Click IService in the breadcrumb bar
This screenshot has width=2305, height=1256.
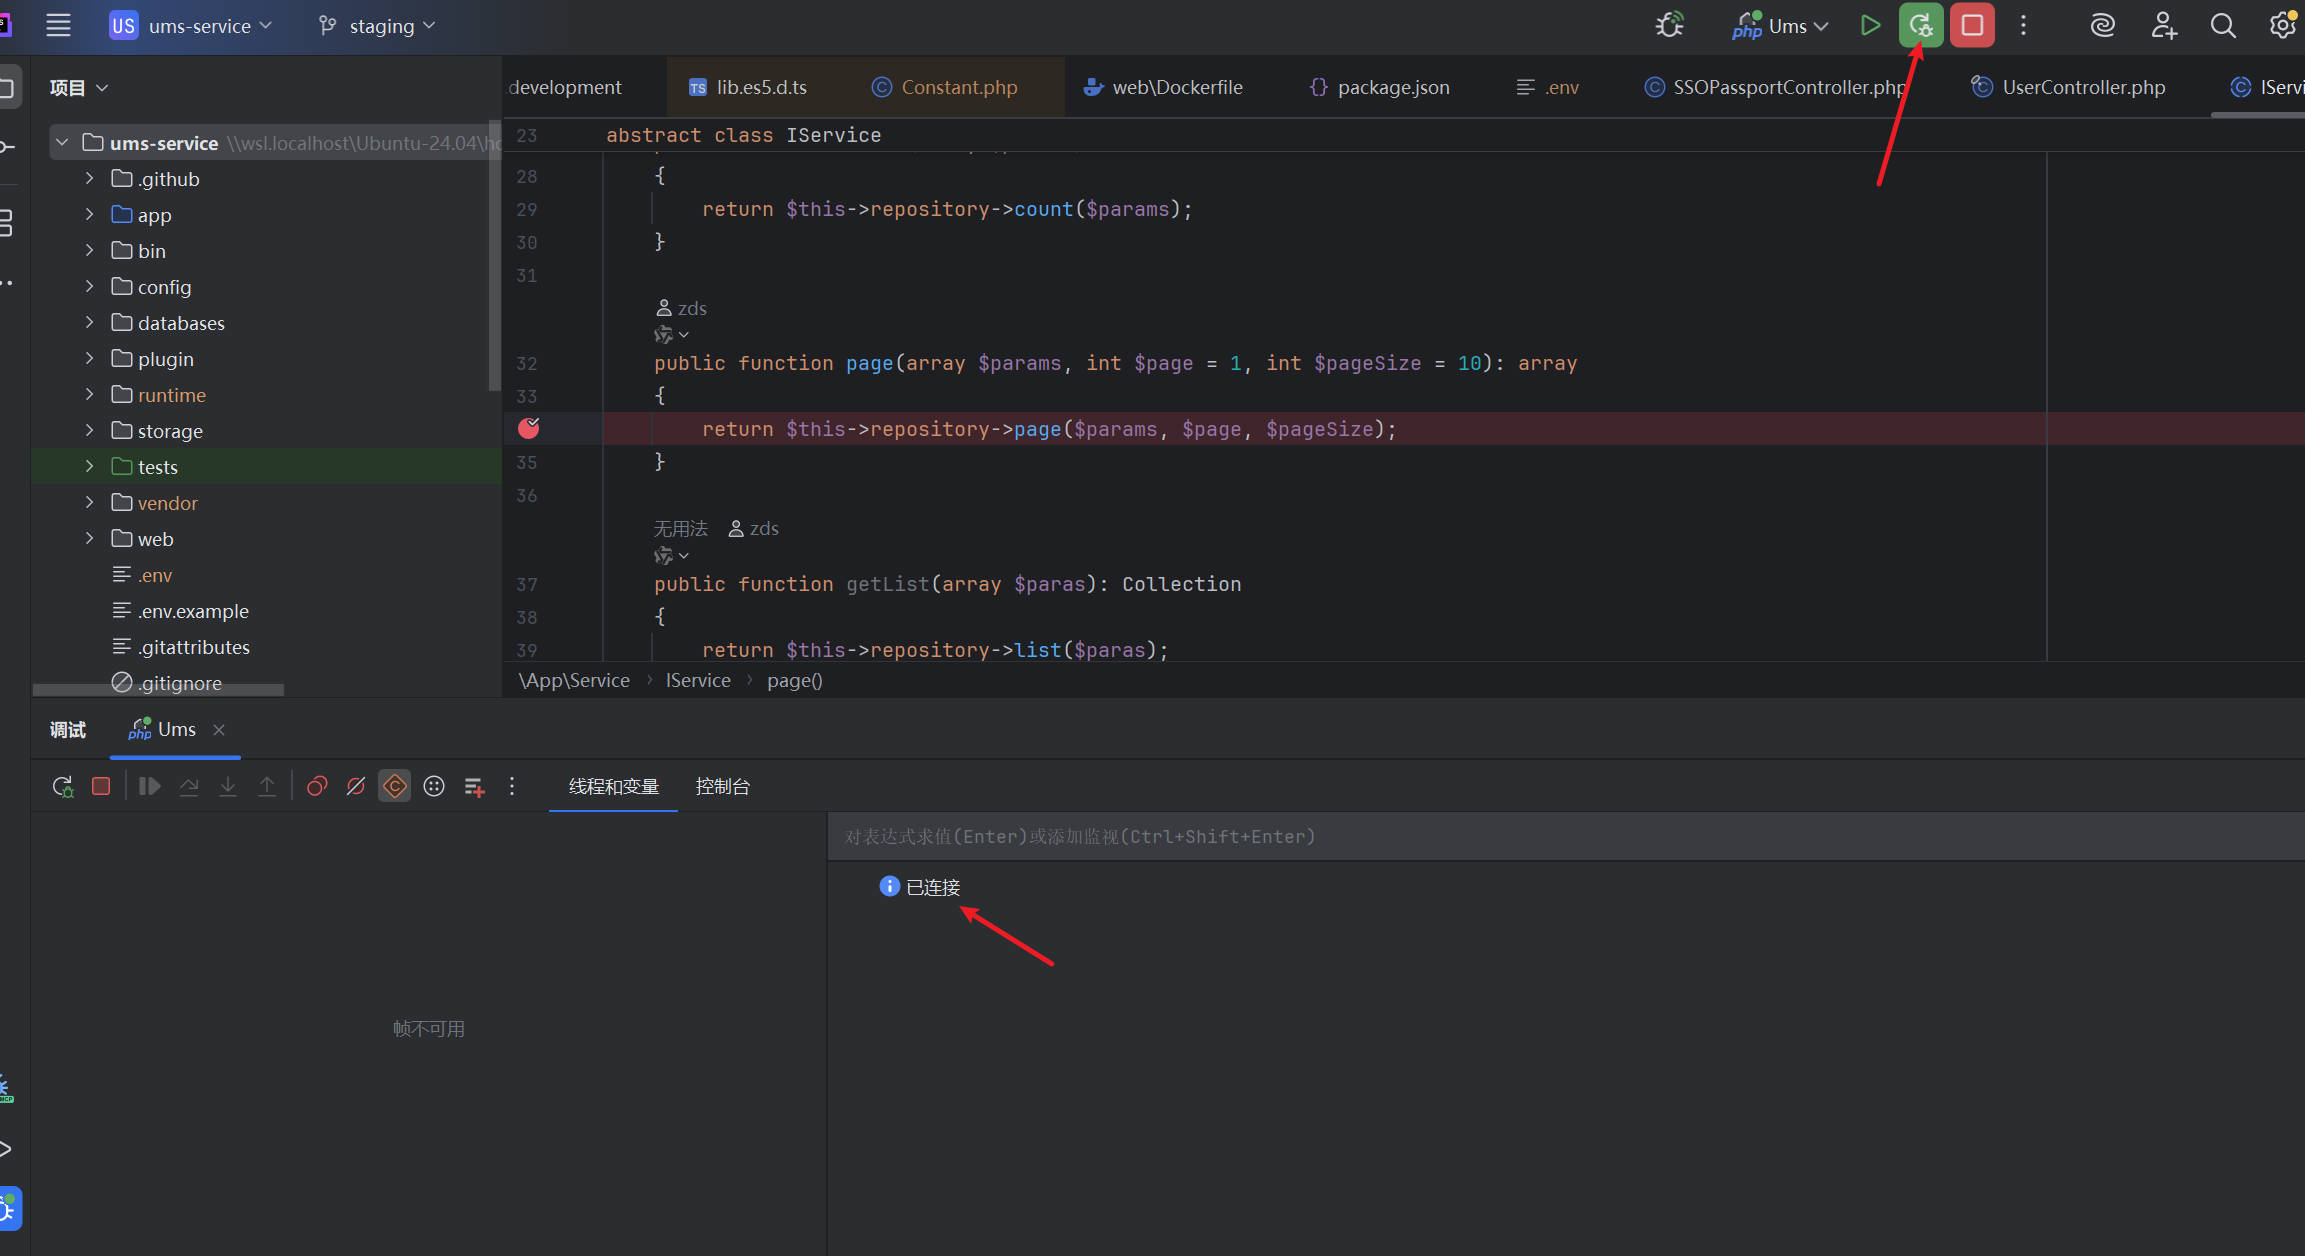click(x=698, y=681)
